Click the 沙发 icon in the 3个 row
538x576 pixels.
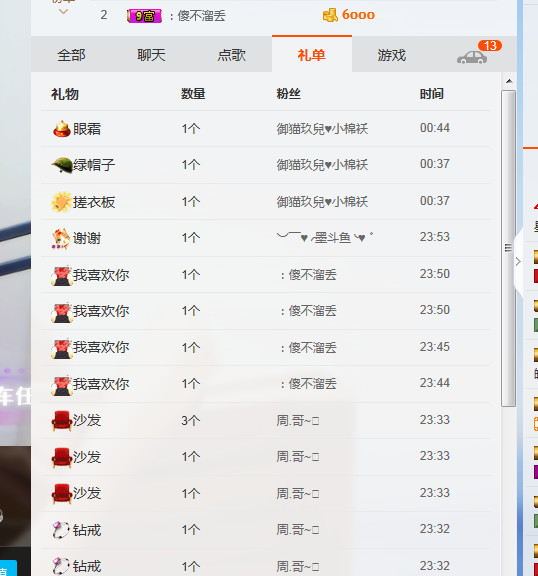(x=61, y=421)
